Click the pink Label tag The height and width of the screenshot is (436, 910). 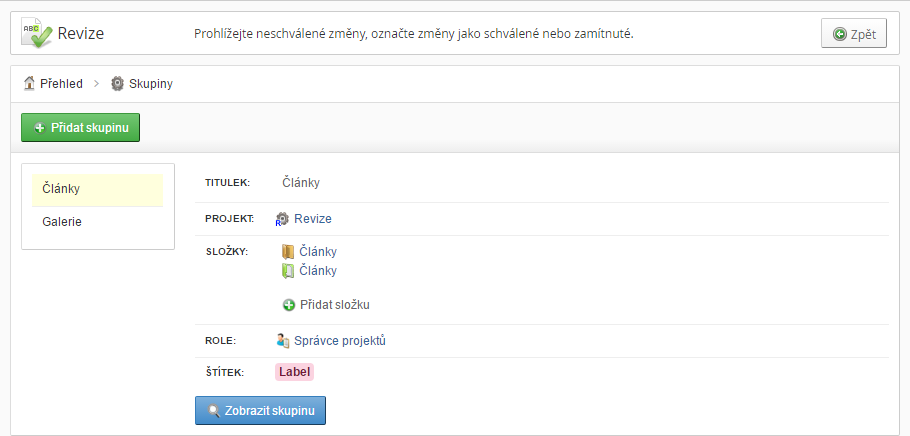[294, 372]
